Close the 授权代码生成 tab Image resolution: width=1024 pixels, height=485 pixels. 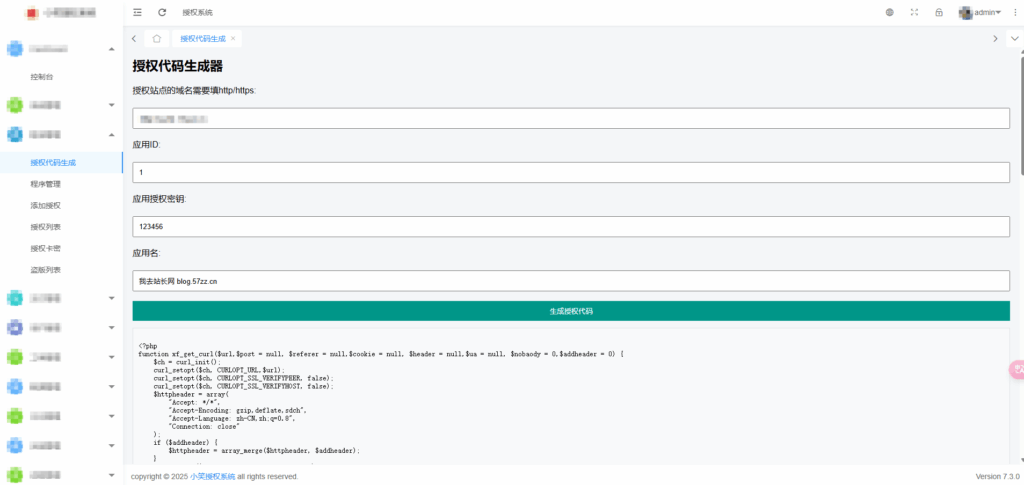(x=233, y=38)
